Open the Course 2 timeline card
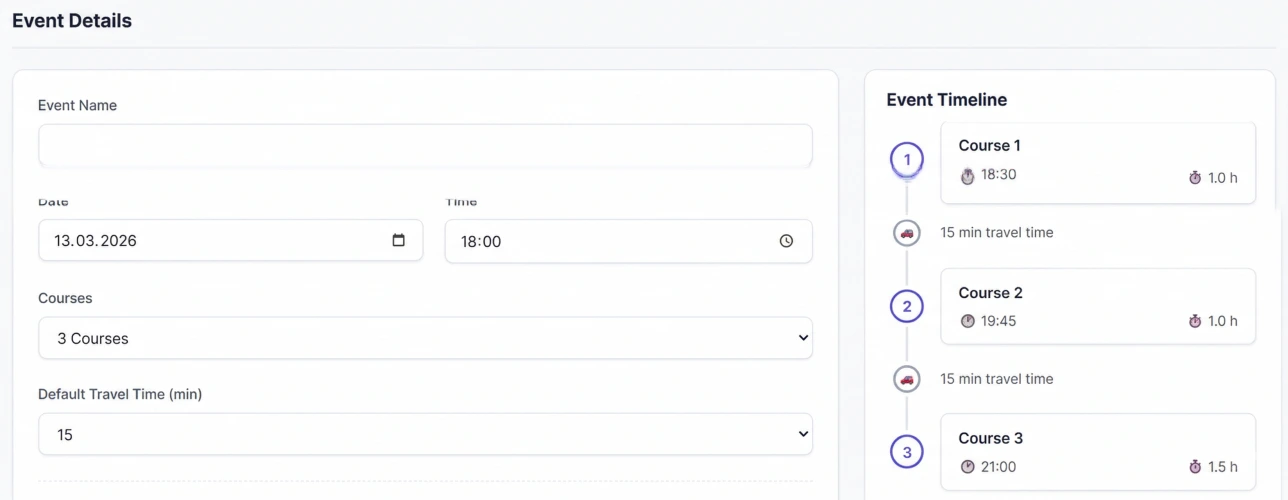Image resolution: width=1288 pixels, height=500 pixels. pos(1098,306)
